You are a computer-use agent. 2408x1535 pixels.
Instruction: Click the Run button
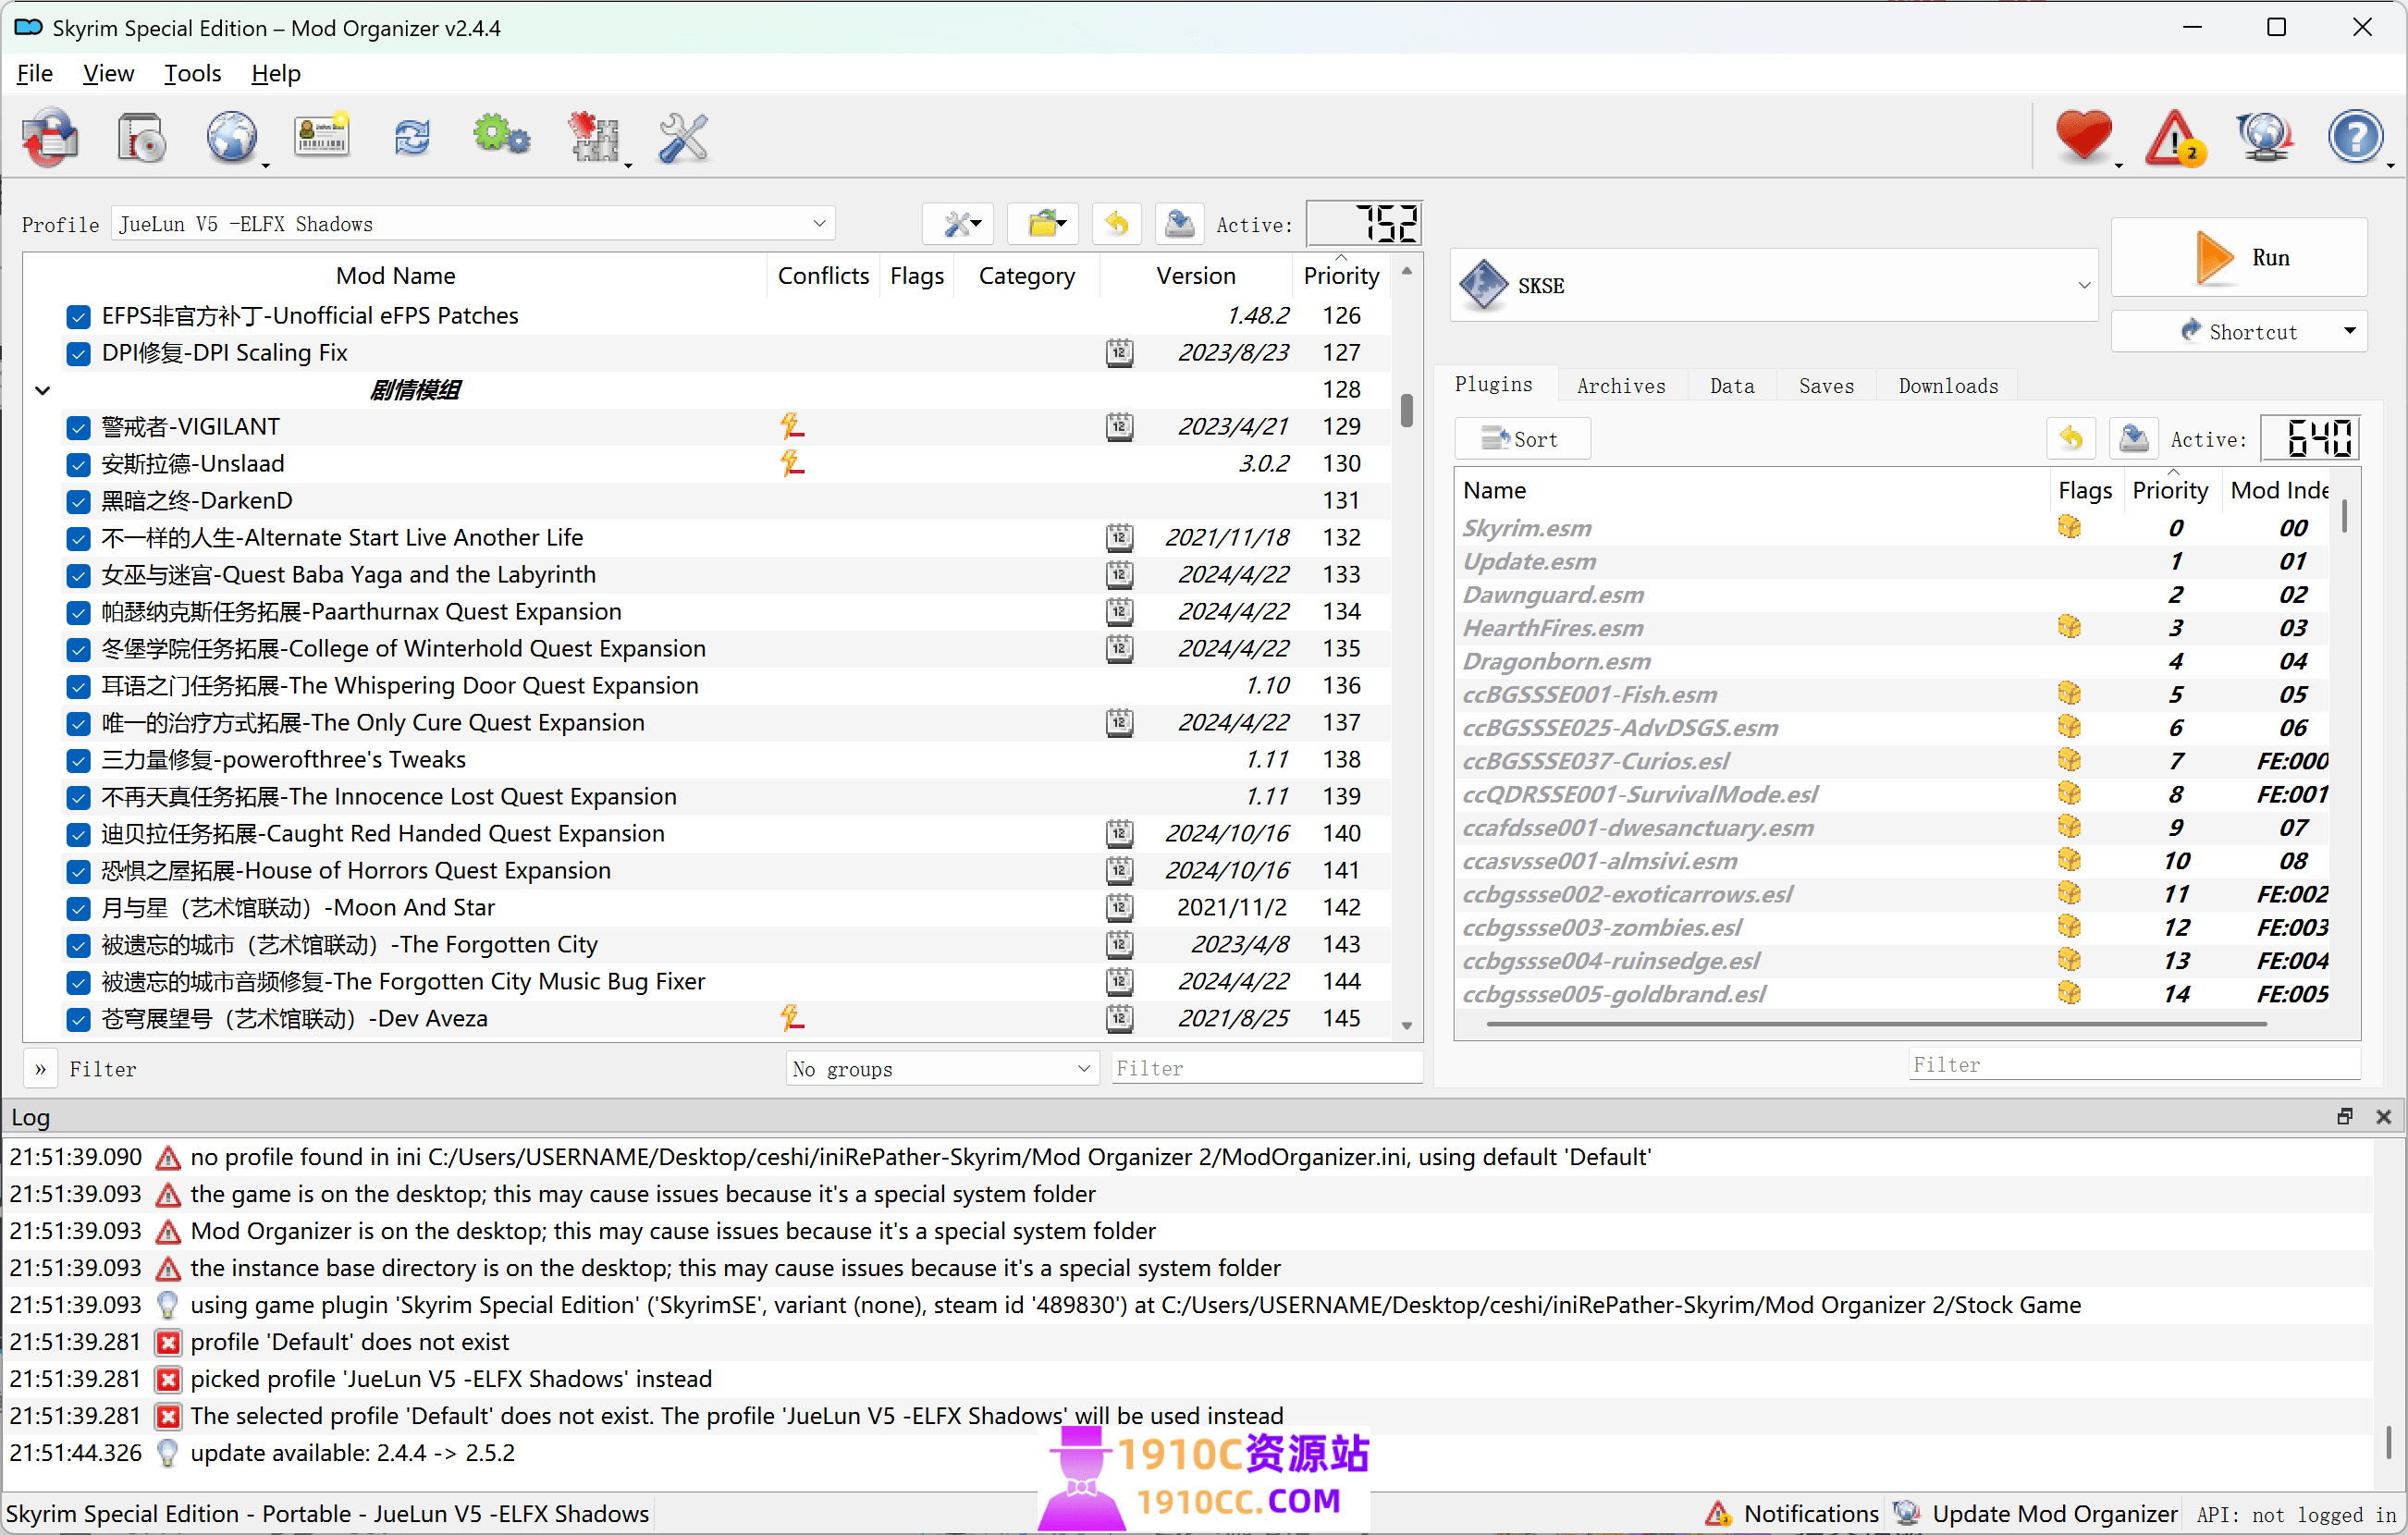pos(2239,258)
